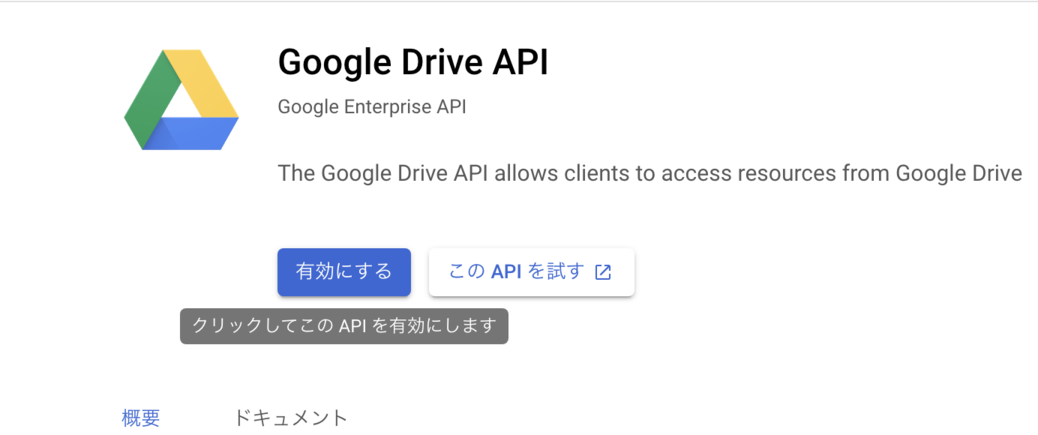
Task: Open the この API を試す button
Action: click(532, 272)
